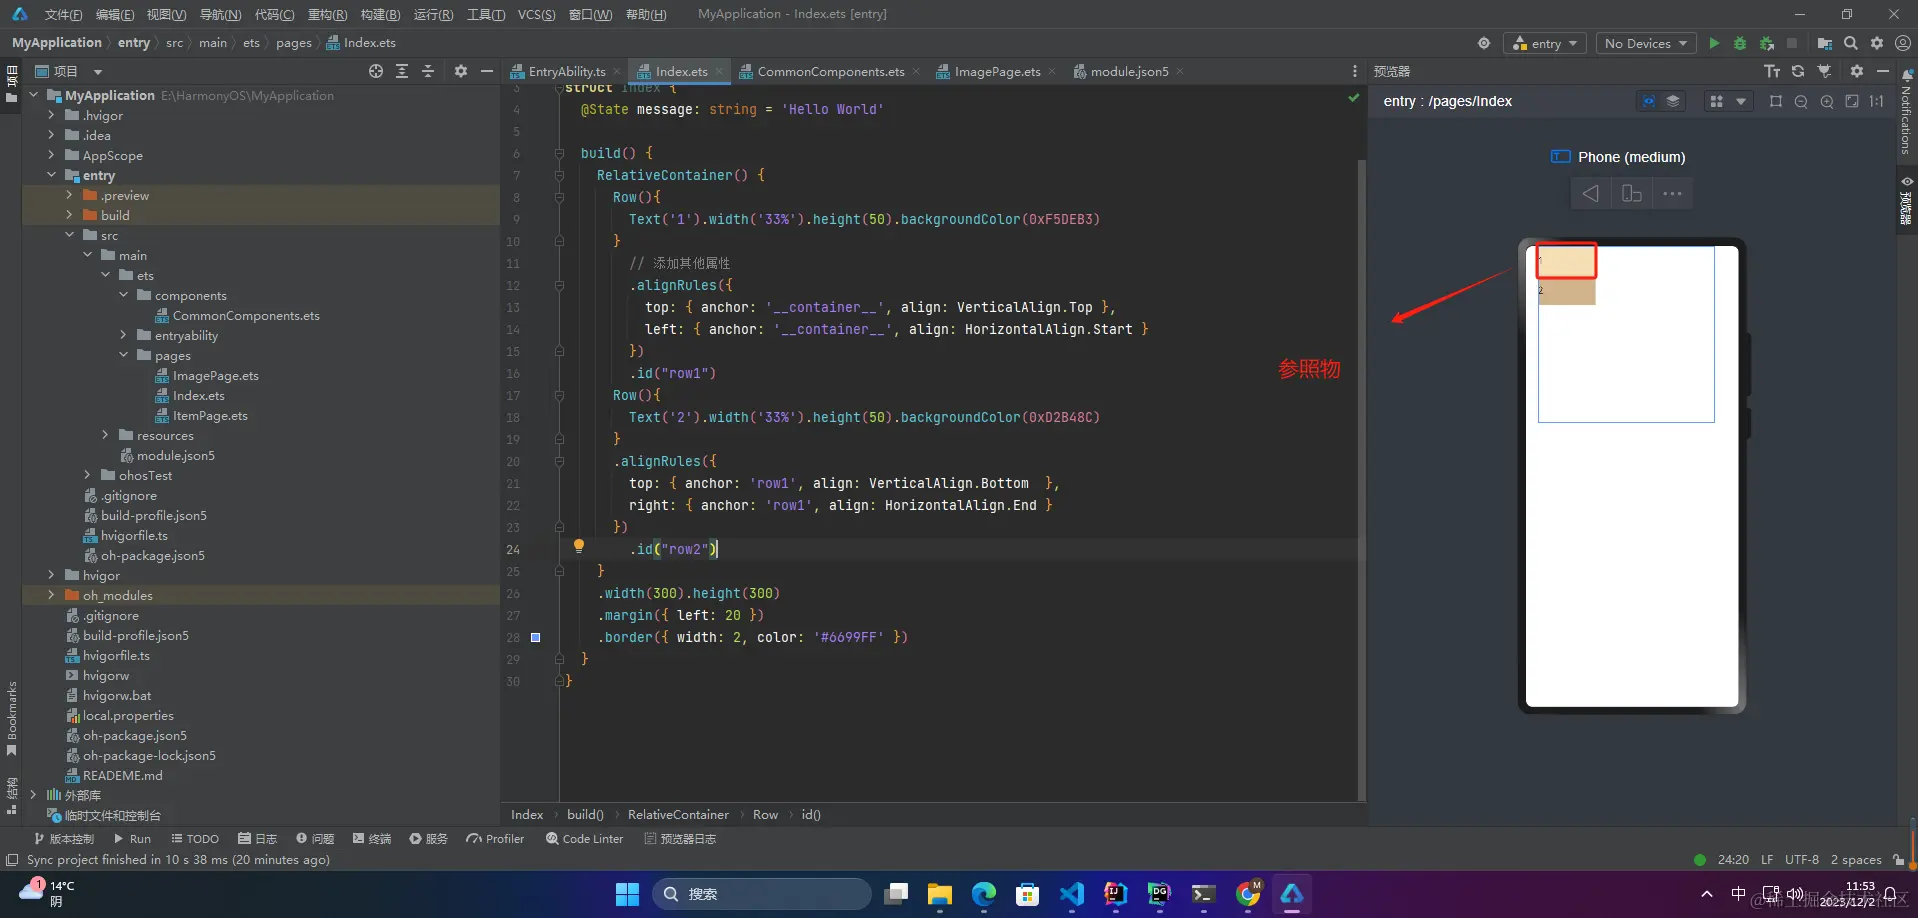Open the No Devices selector
The height and width of the screenshot is (918, 1918).
pos(1645,43)
